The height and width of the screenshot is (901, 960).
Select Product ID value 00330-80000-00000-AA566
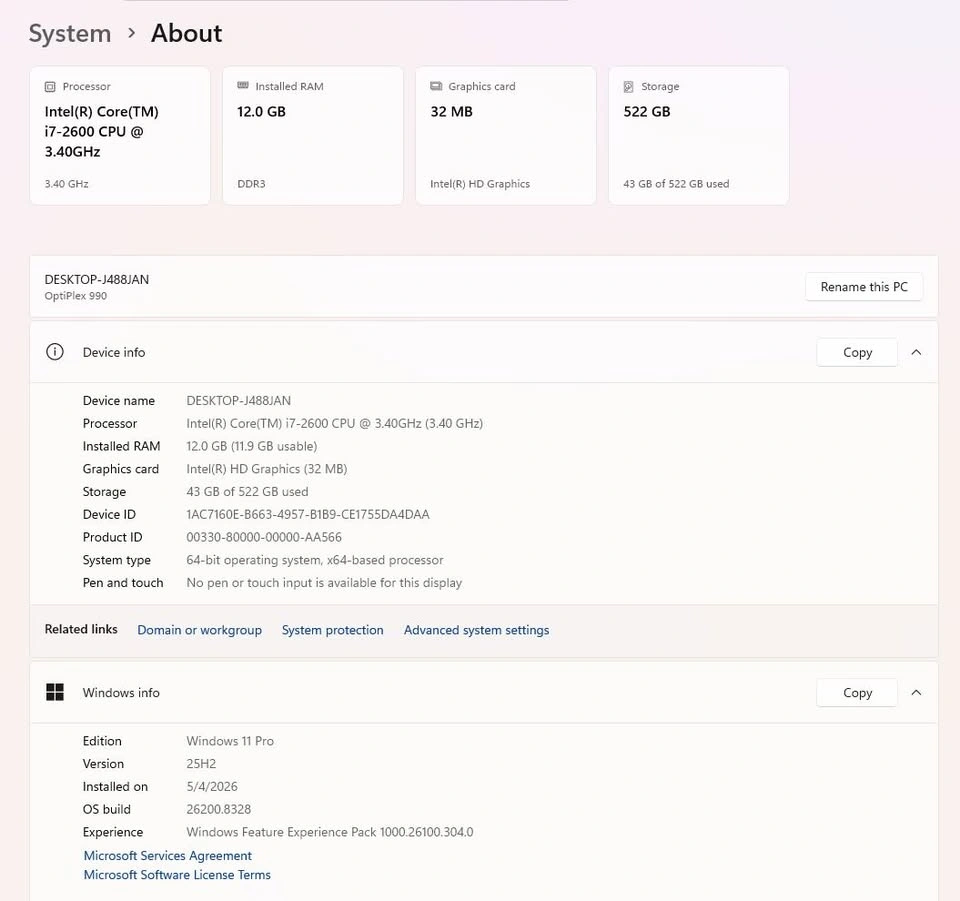coord(264,537)
